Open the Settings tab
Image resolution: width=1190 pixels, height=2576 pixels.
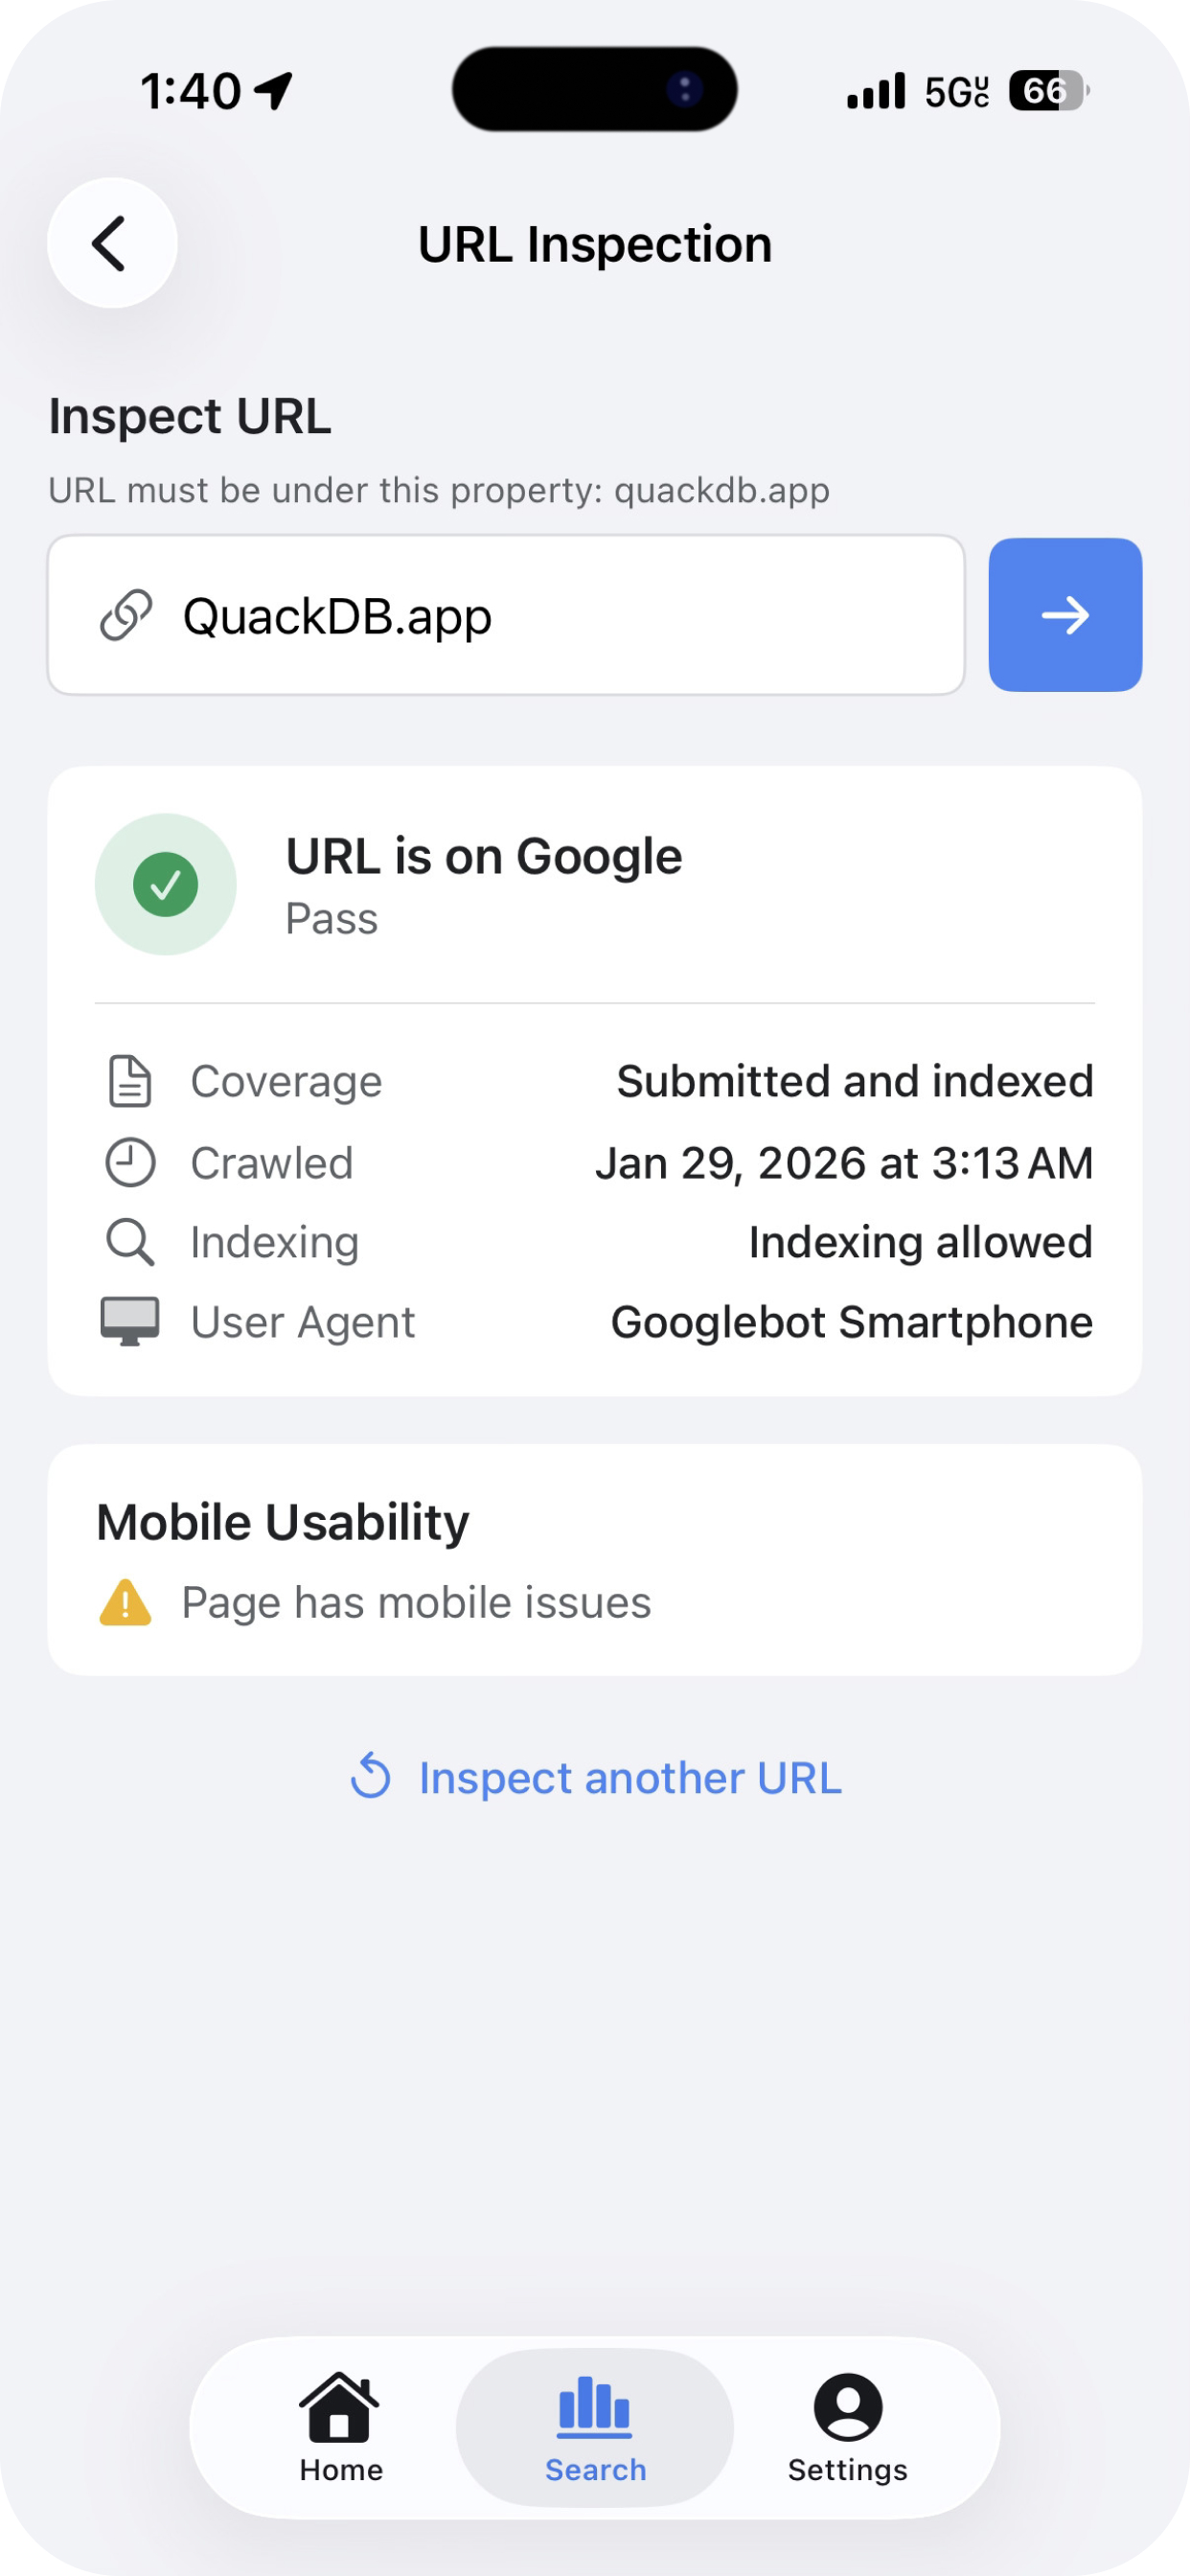click(x=847, y=2426)
